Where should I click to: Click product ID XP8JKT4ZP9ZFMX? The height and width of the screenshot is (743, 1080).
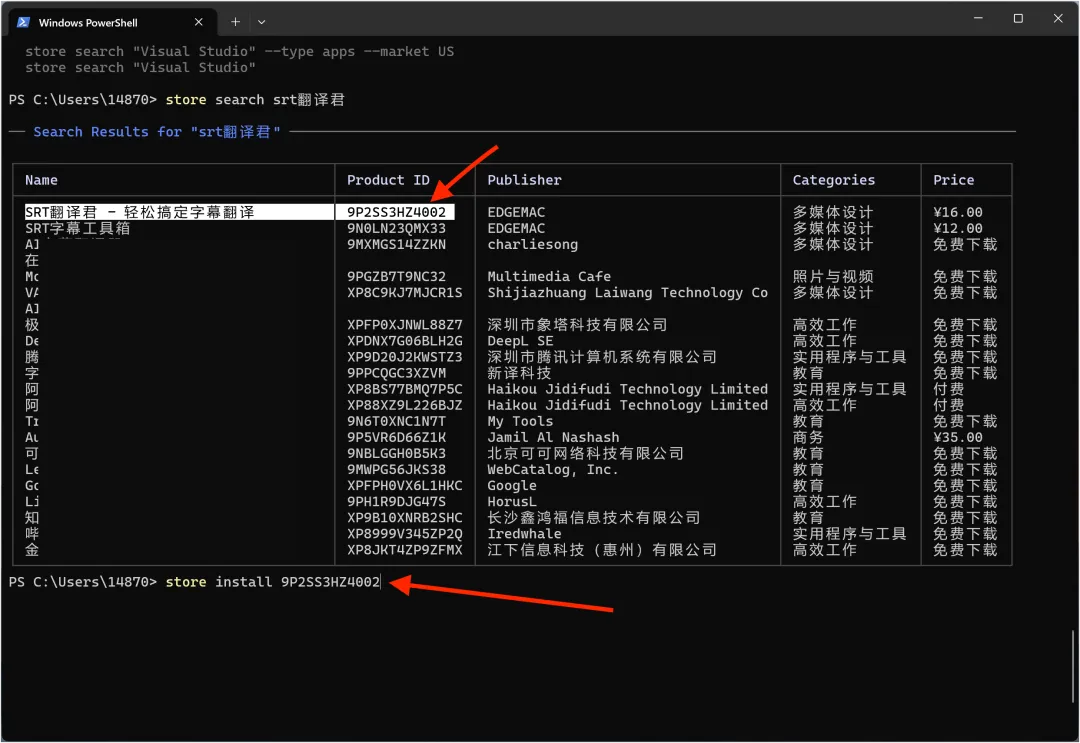click(404, 550)
